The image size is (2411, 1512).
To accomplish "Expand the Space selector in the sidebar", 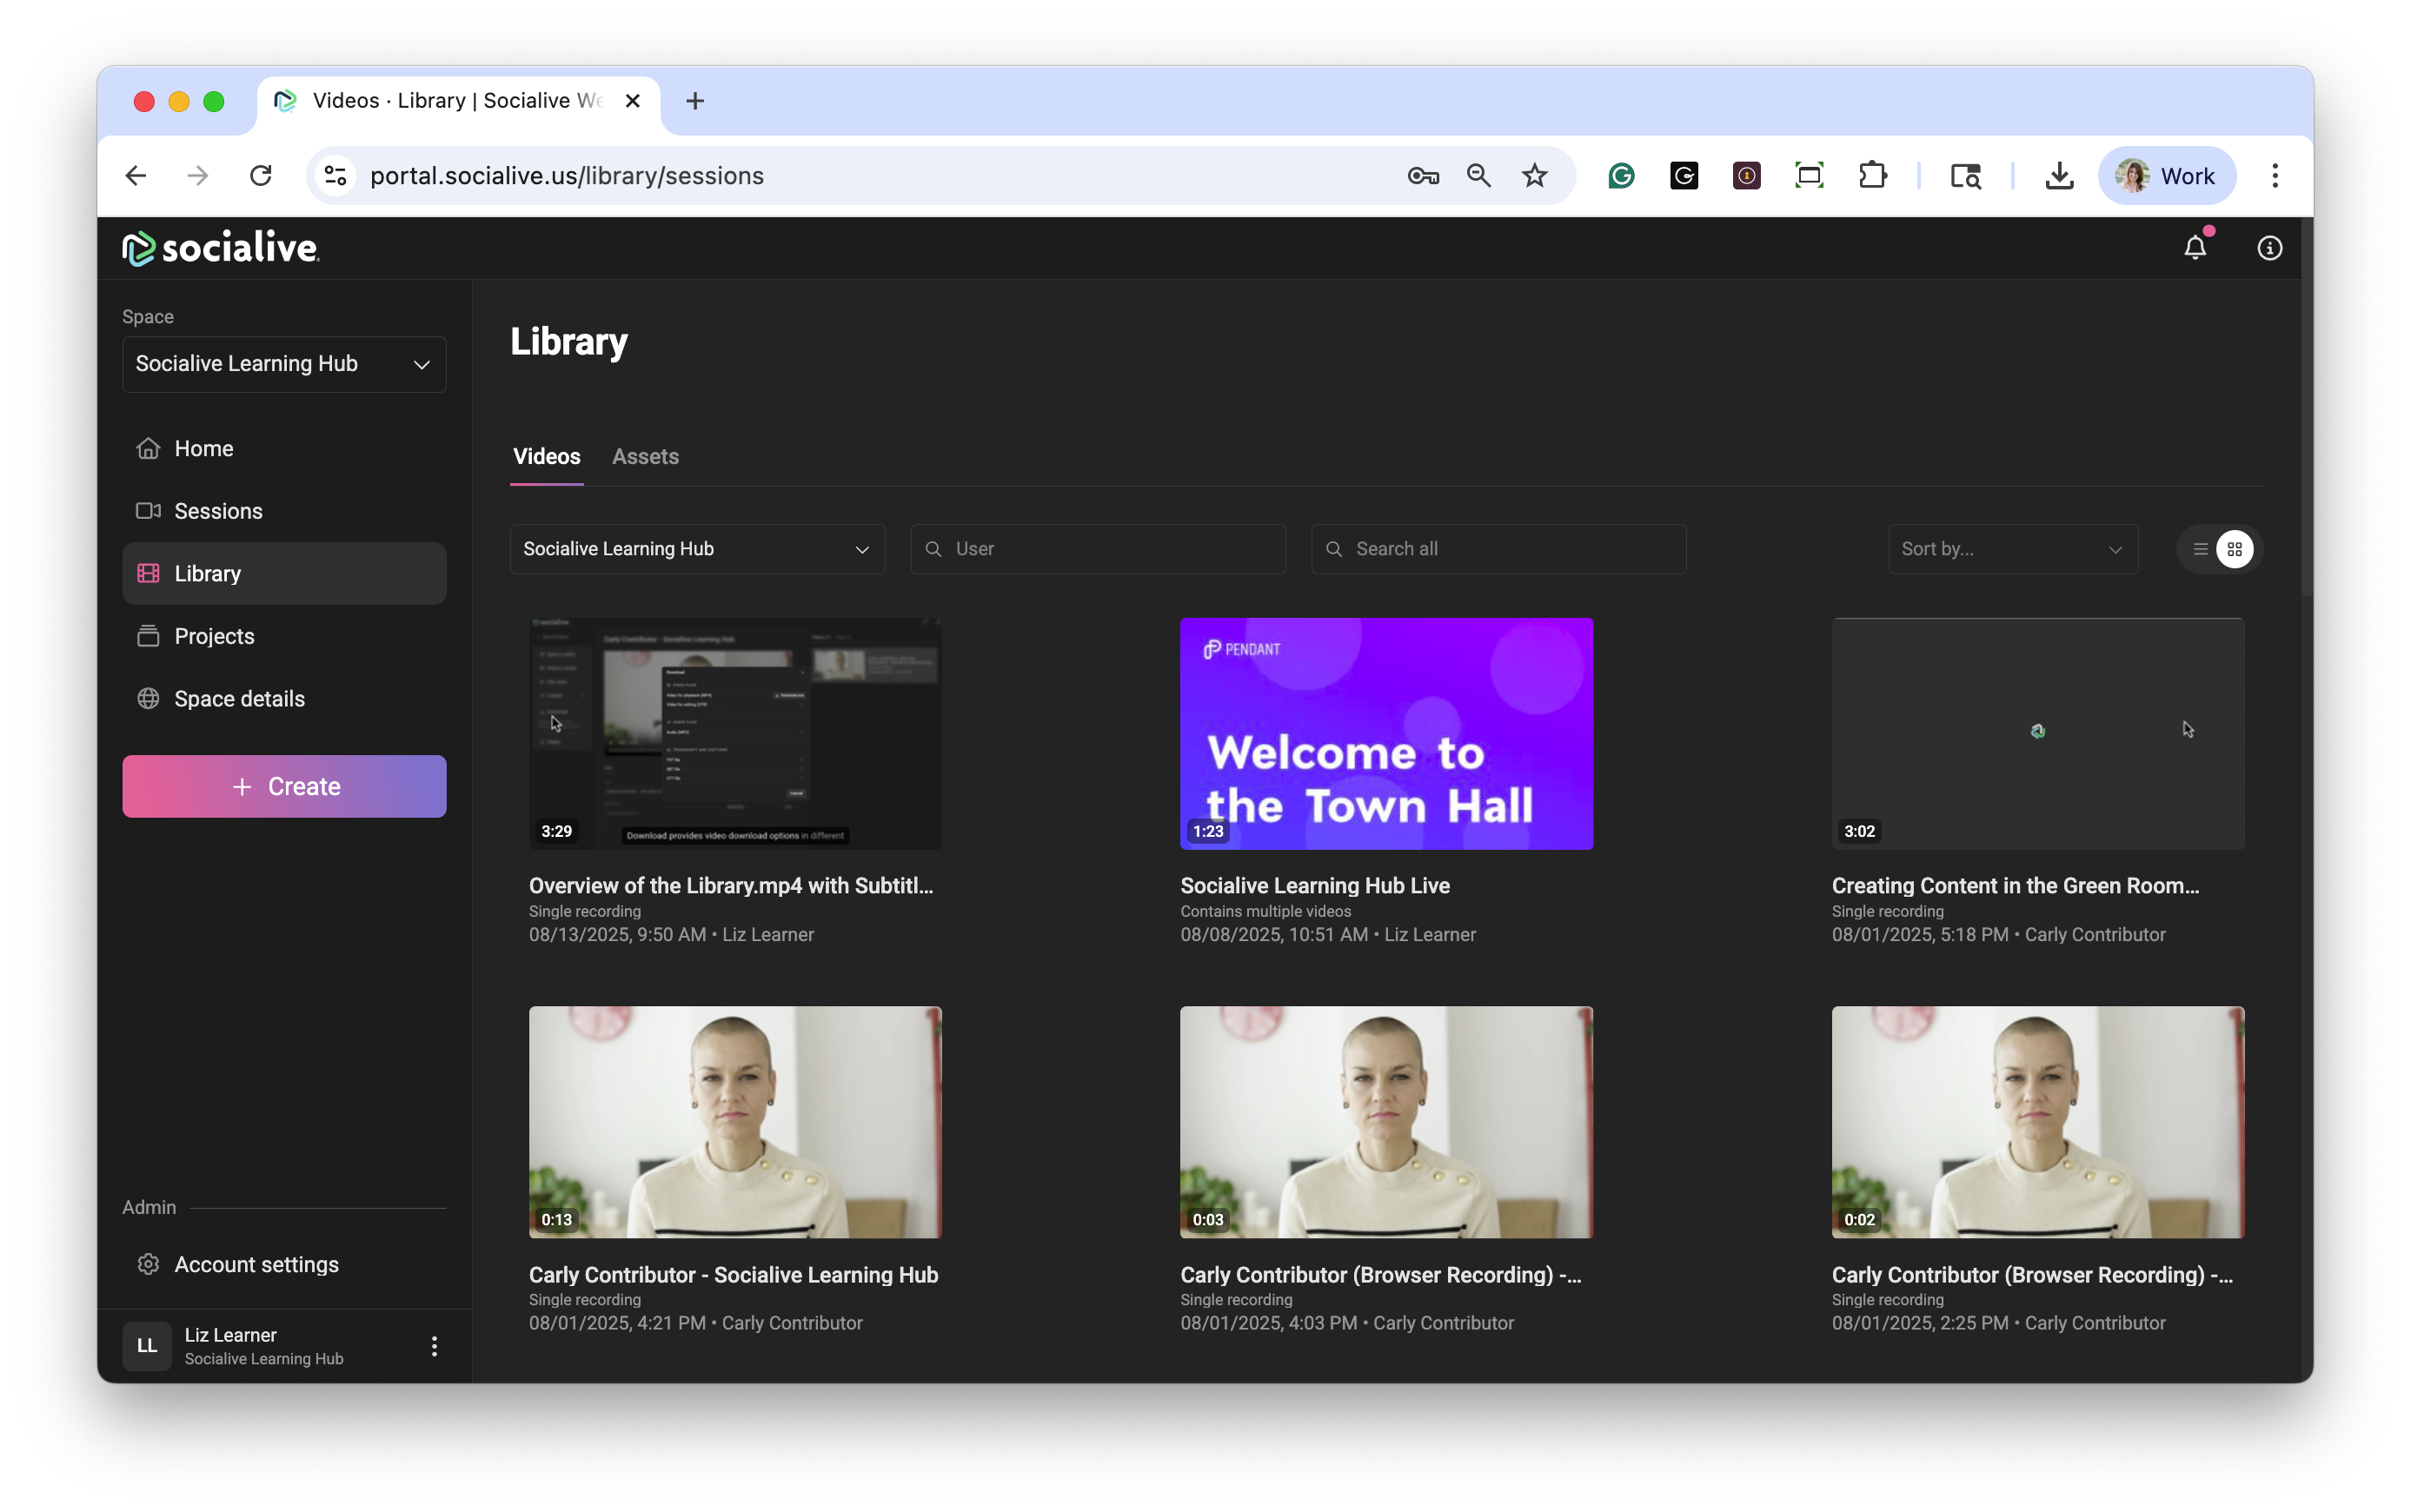I will point(284,364).
